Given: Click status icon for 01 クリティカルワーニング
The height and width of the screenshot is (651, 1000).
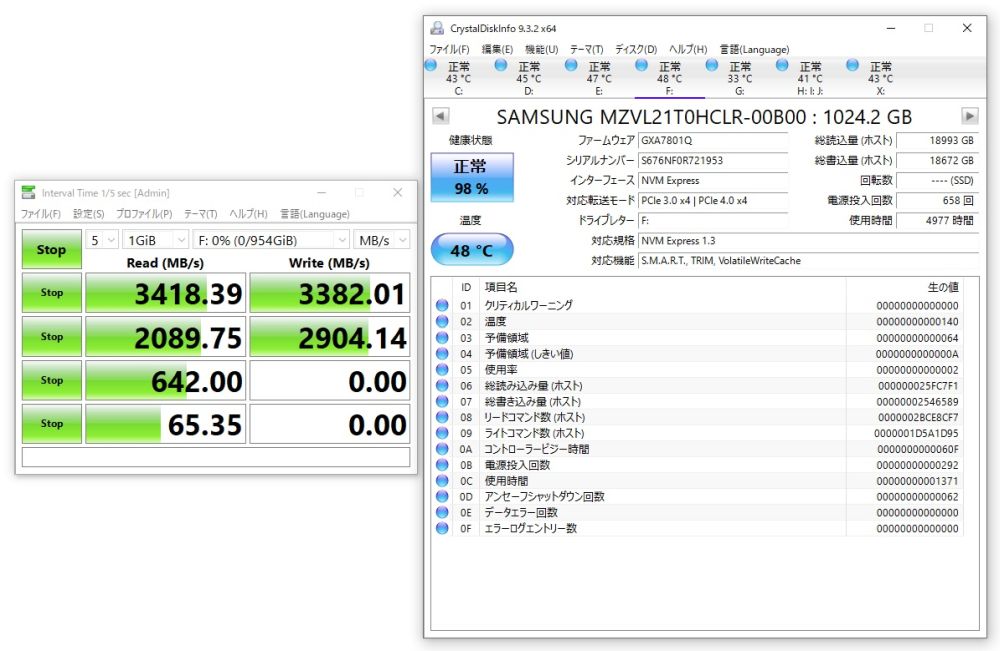Looking at the screenshot, I should coord(442,305).
